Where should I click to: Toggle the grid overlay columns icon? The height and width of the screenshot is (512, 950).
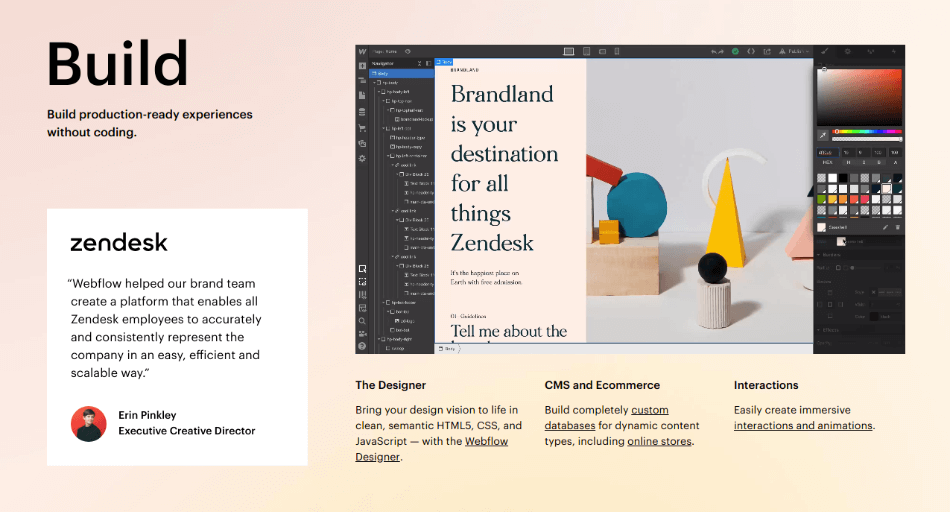click(362, 294)
